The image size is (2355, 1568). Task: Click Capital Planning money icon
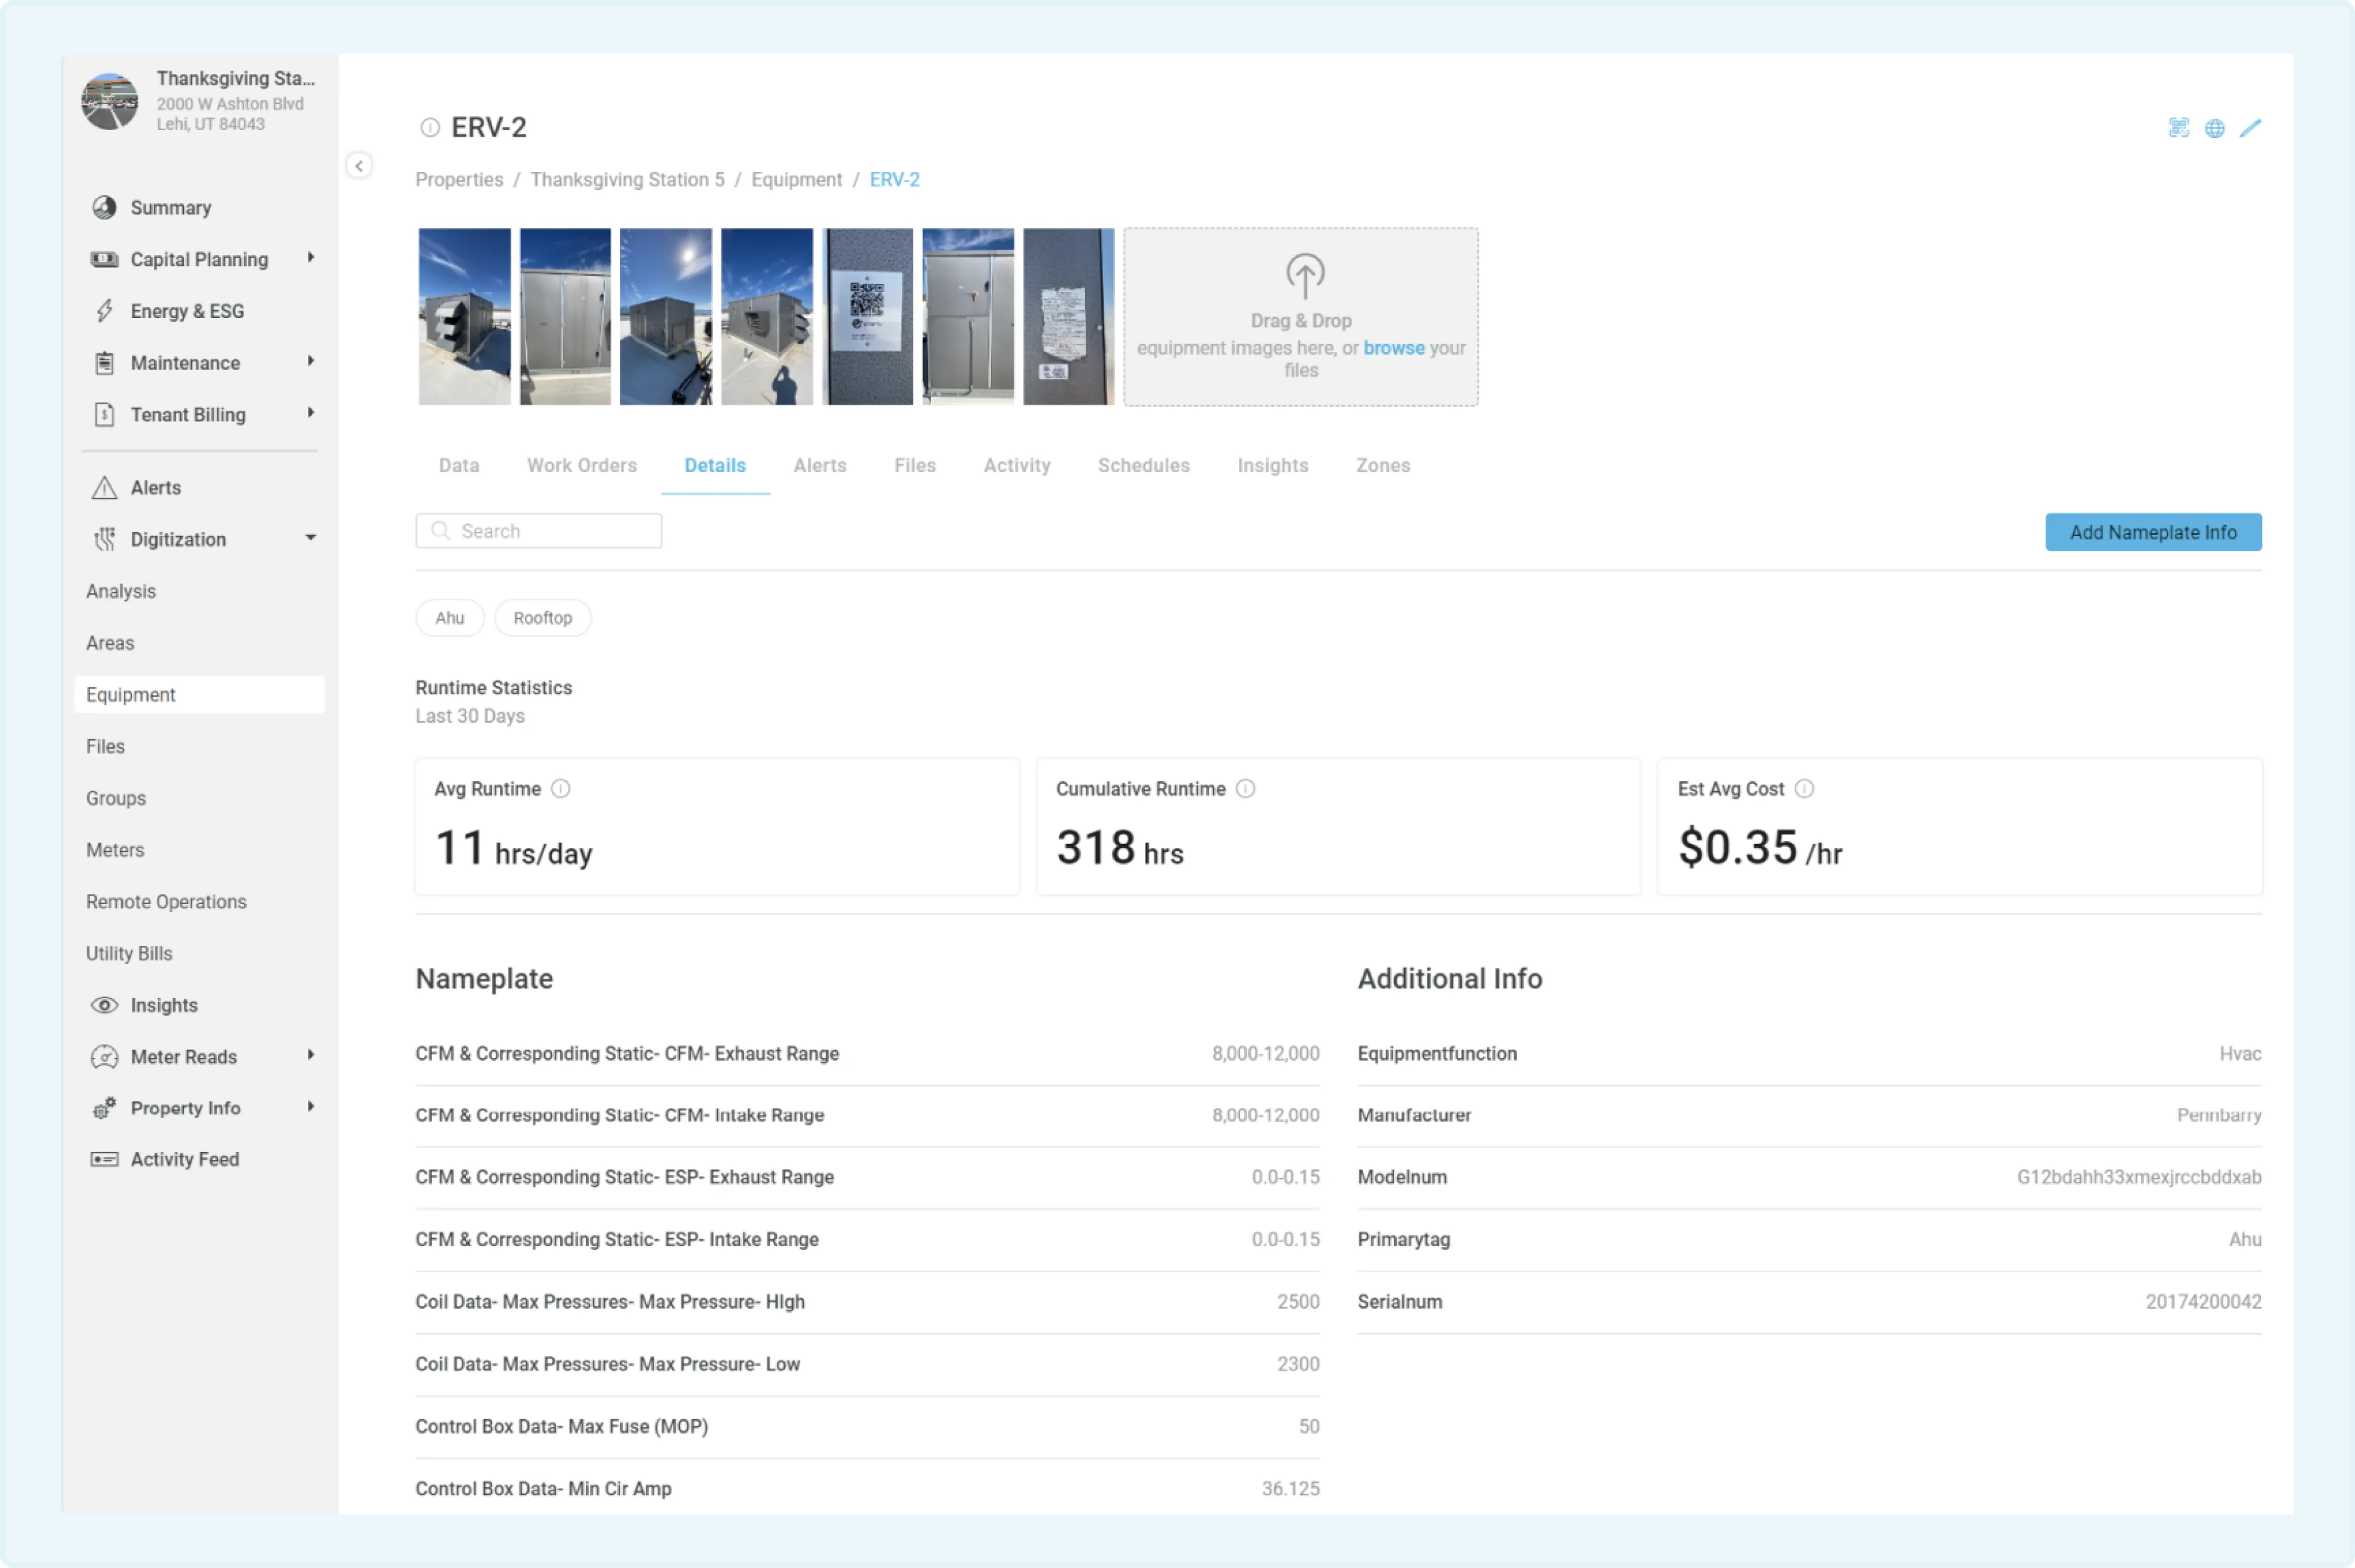coord(104,259)
